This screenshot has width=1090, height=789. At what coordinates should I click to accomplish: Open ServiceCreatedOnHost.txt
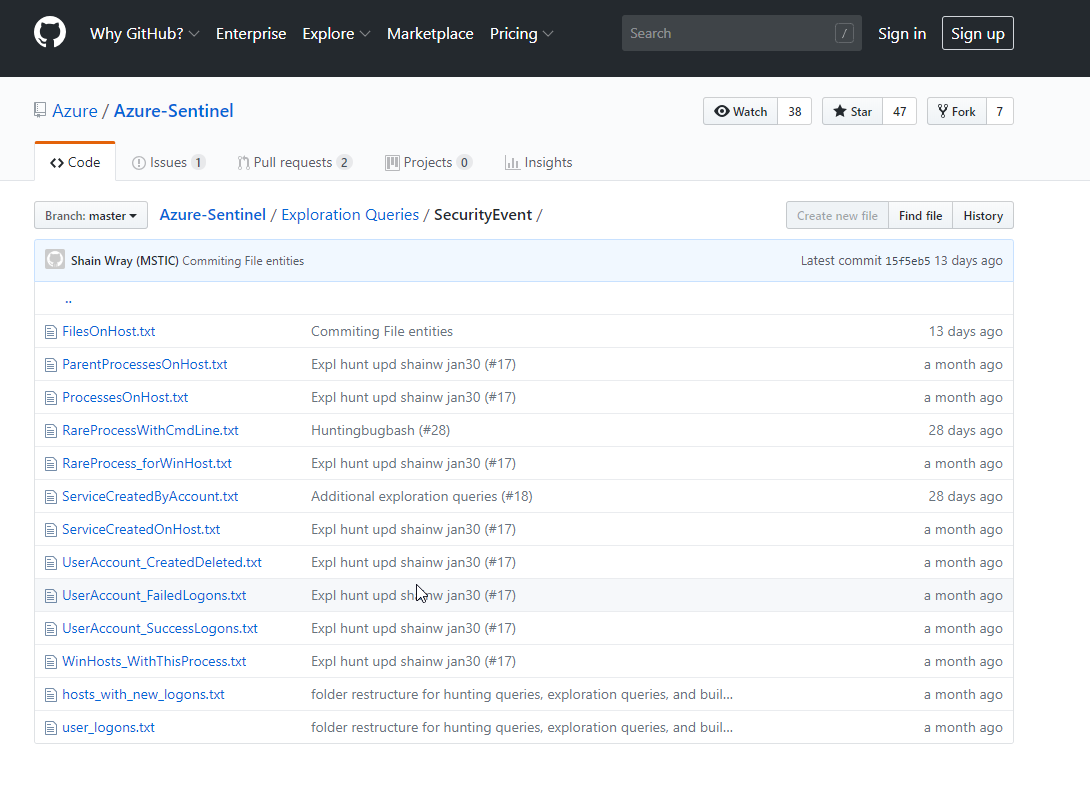pos(141,530)
